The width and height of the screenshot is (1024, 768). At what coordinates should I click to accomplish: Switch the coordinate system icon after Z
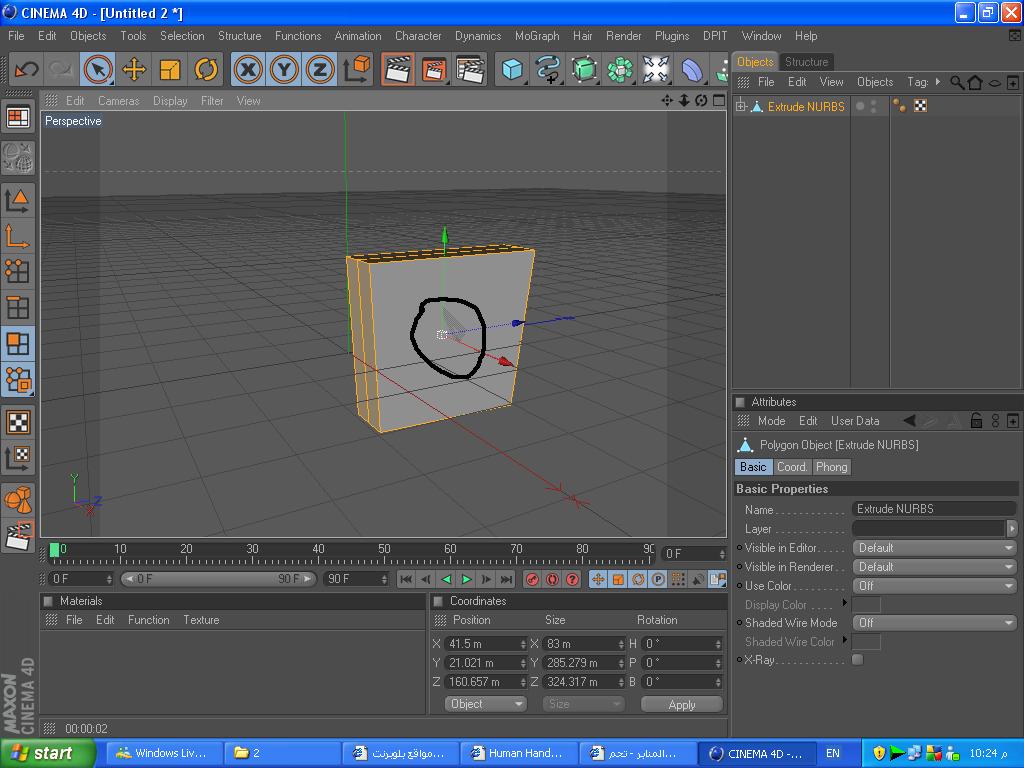click(x=357, y=69)
